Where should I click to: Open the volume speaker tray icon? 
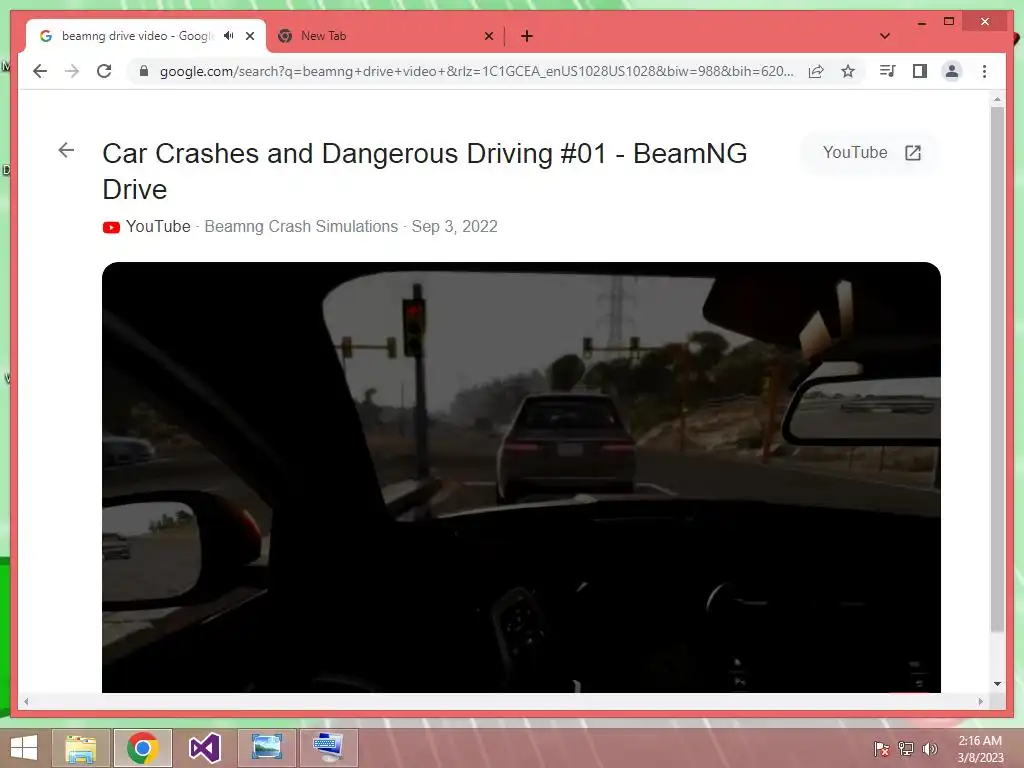930,749
